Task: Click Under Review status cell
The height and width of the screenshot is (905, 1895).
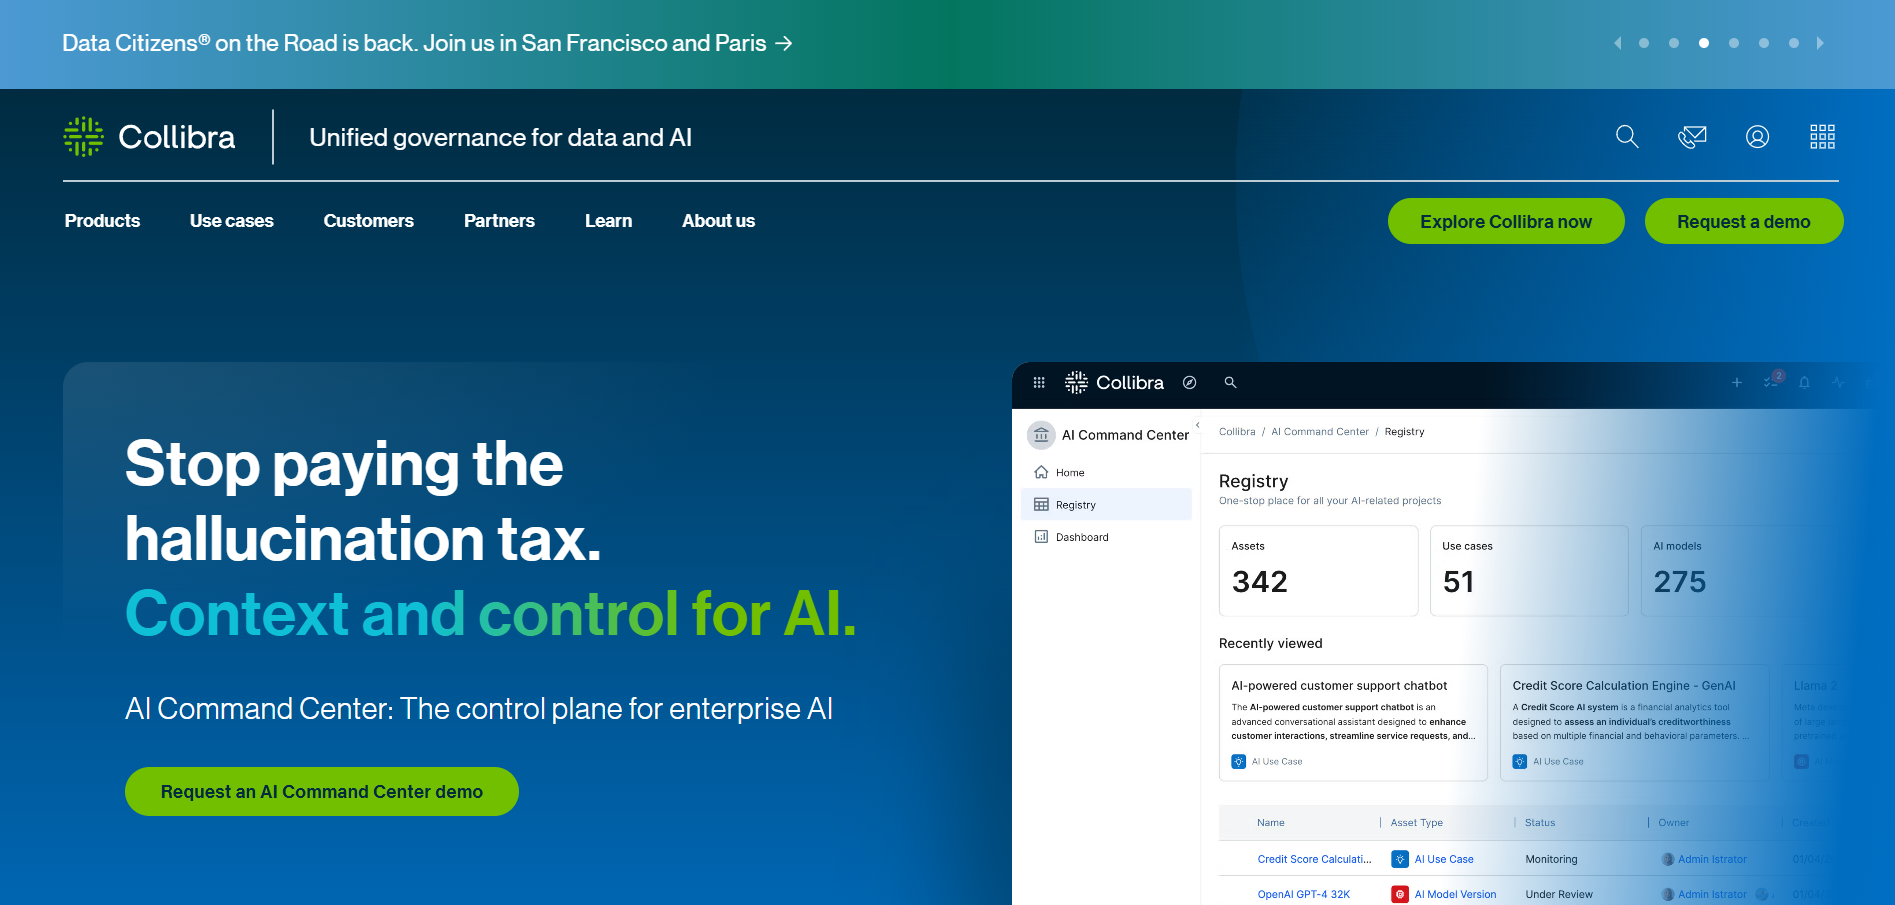Action: [x=1559, y=895]
